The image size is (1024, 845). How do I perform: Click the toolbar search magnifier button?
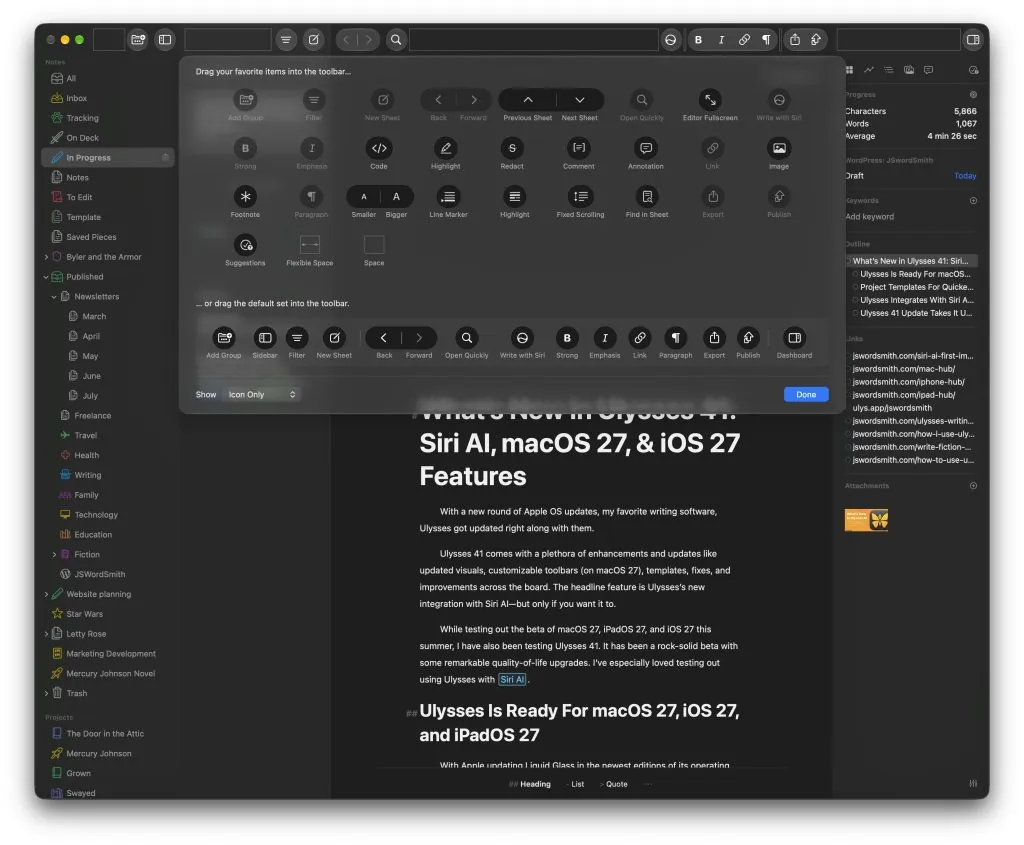(x=396, y=40)
